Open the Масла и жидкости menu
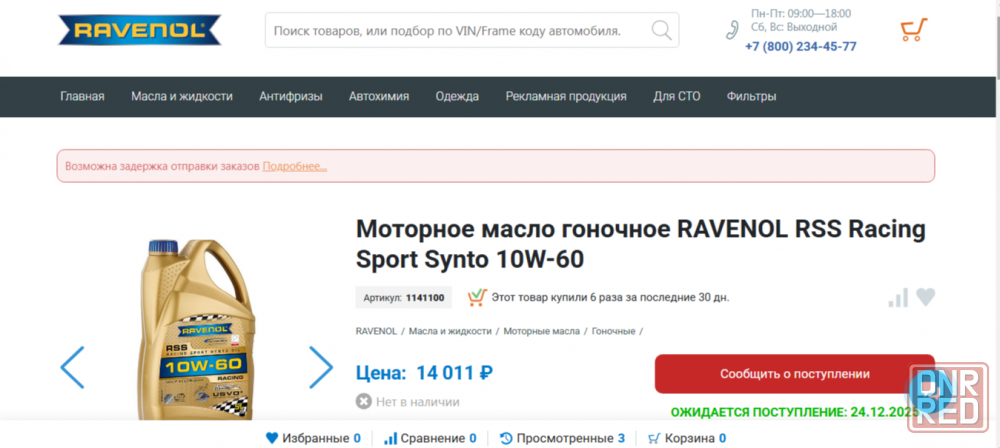 [182, 97]
